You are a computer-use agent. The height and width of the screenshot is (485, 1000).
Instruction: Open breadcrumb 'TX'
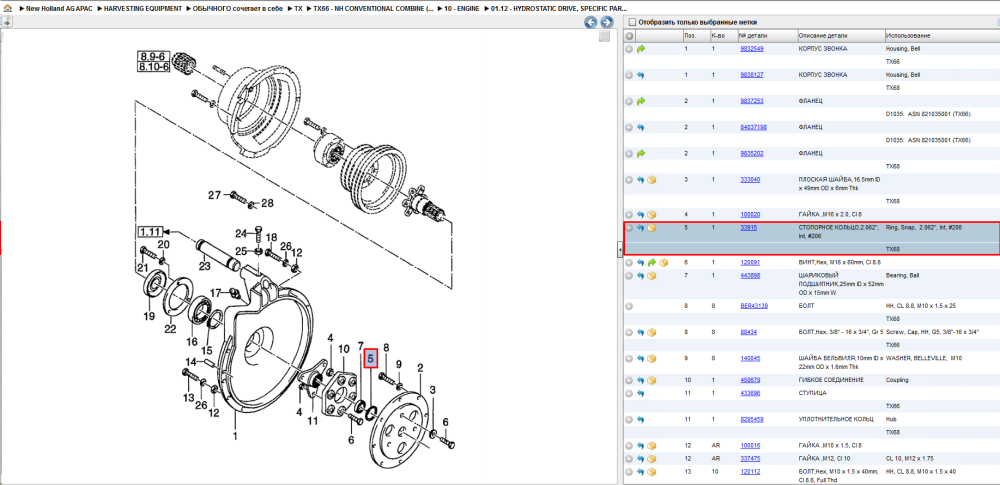pos(298,10)
